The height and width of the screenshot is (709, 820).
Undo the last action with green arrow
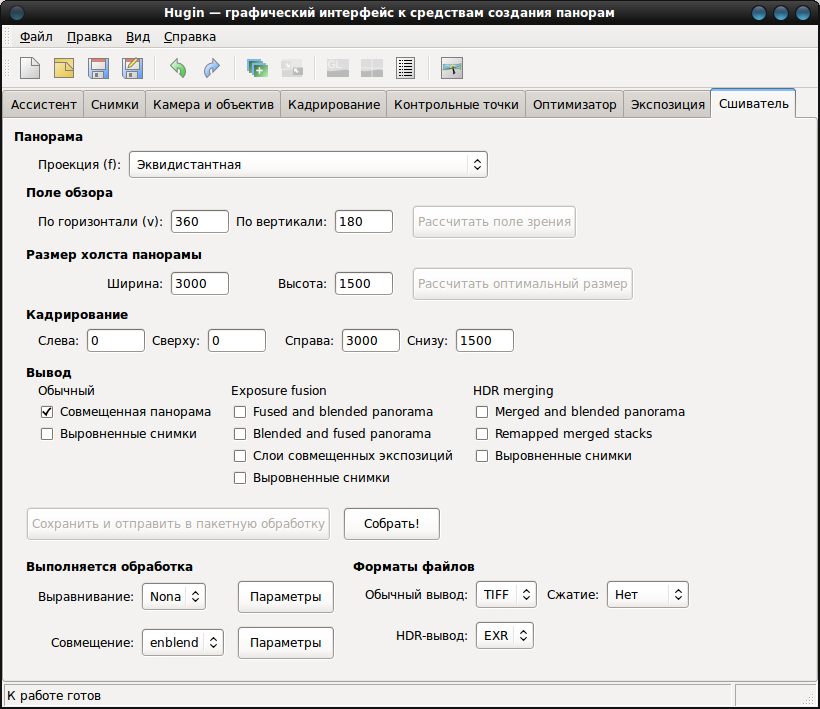click(x=178, y=68)
